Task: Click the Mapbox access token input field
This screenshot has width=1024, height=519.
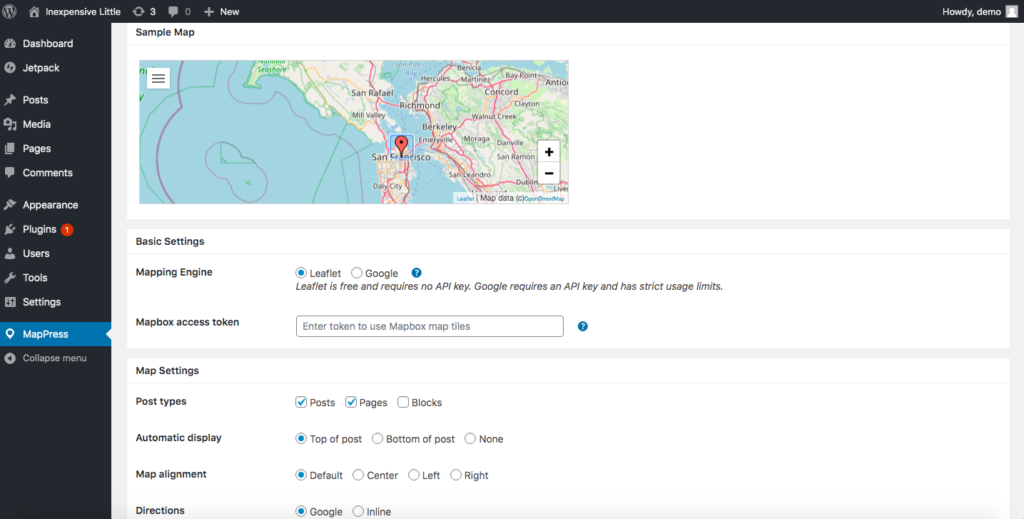Action: click(x=430, y=326)
